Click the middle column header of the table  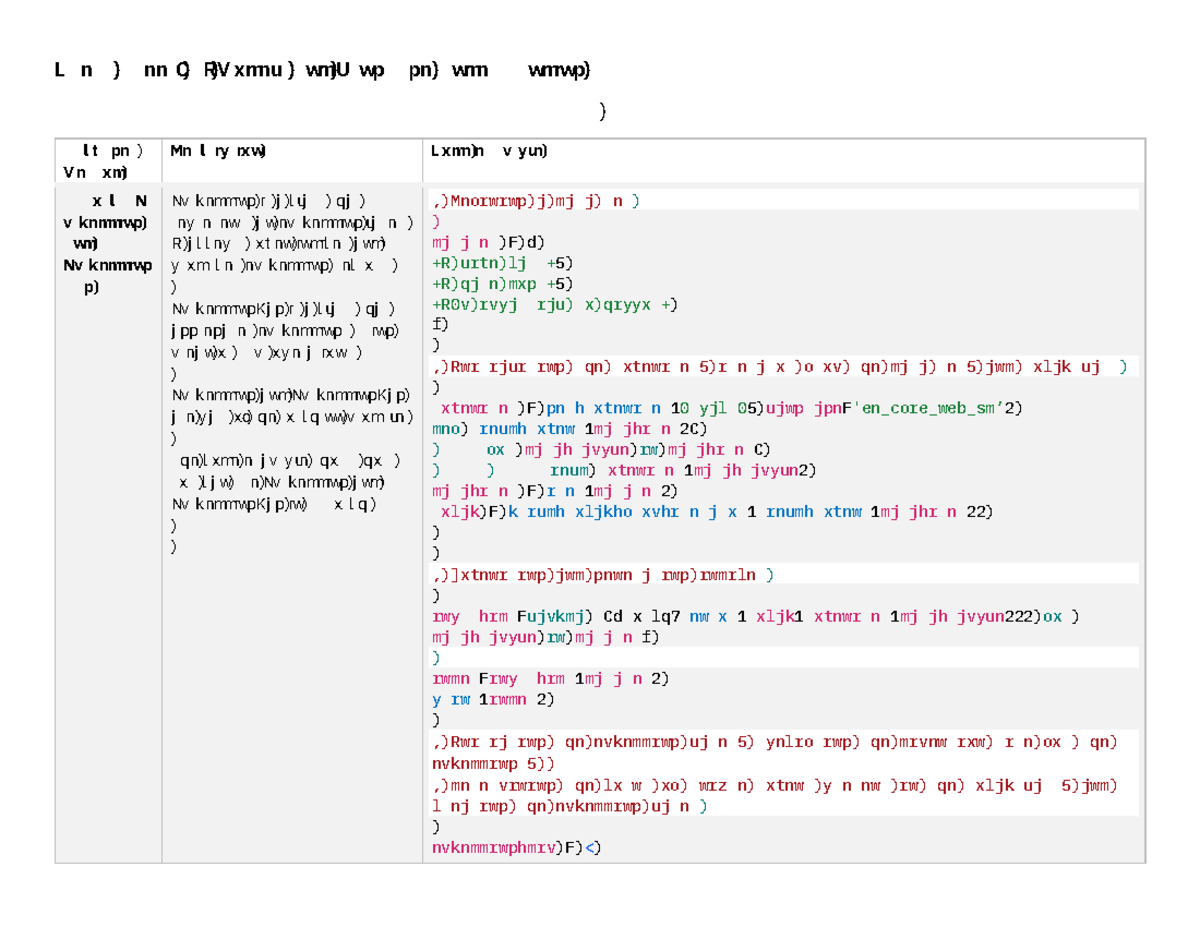coord(218,150)
